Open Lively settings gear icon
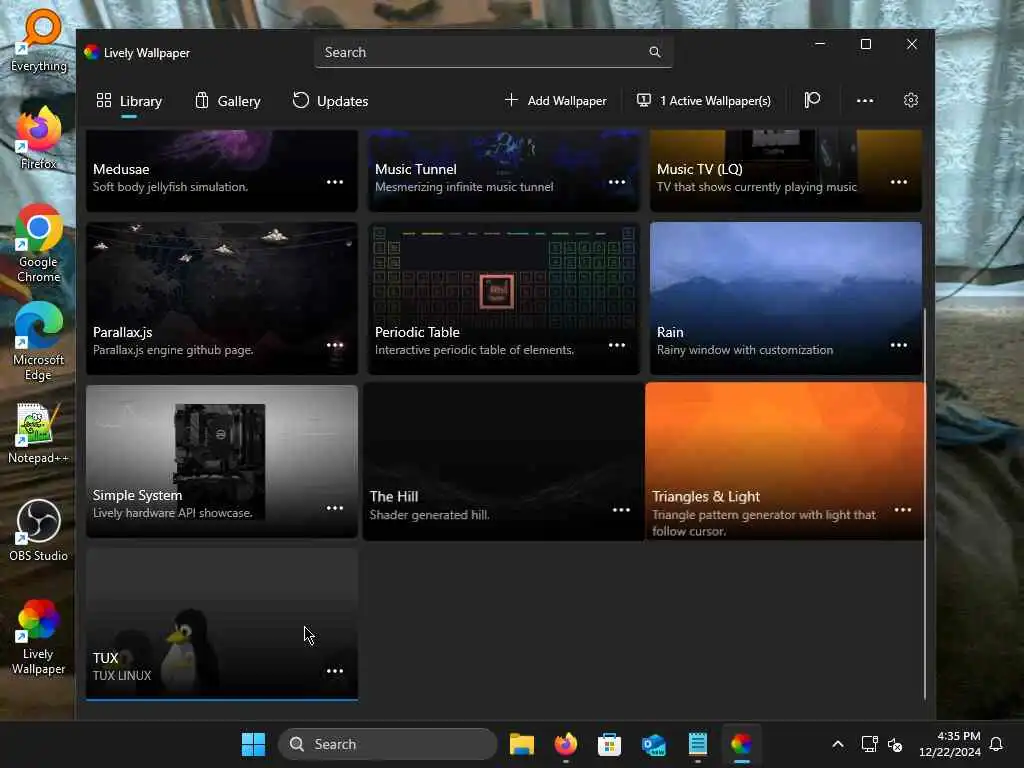 coord(911,100)
